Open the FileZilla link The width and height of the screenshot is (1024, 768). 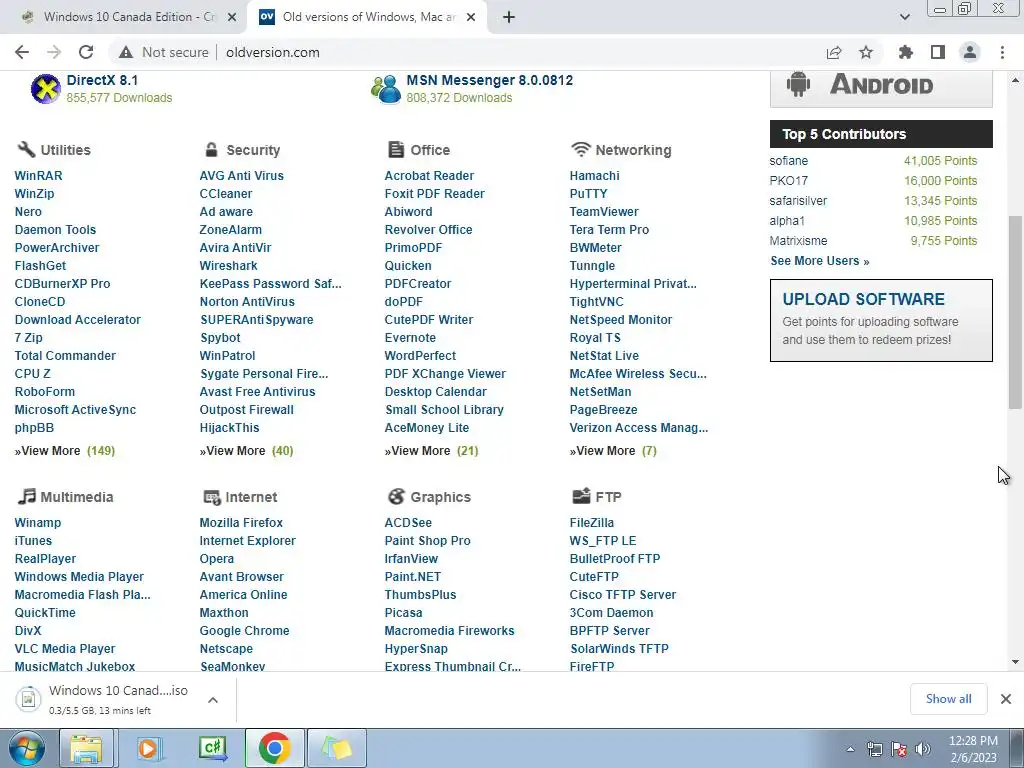pyautogui.click(x=592, y=522)
